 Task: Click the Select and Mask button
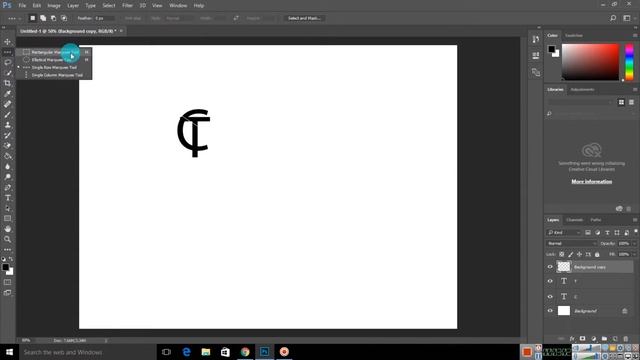coord(304,18)
